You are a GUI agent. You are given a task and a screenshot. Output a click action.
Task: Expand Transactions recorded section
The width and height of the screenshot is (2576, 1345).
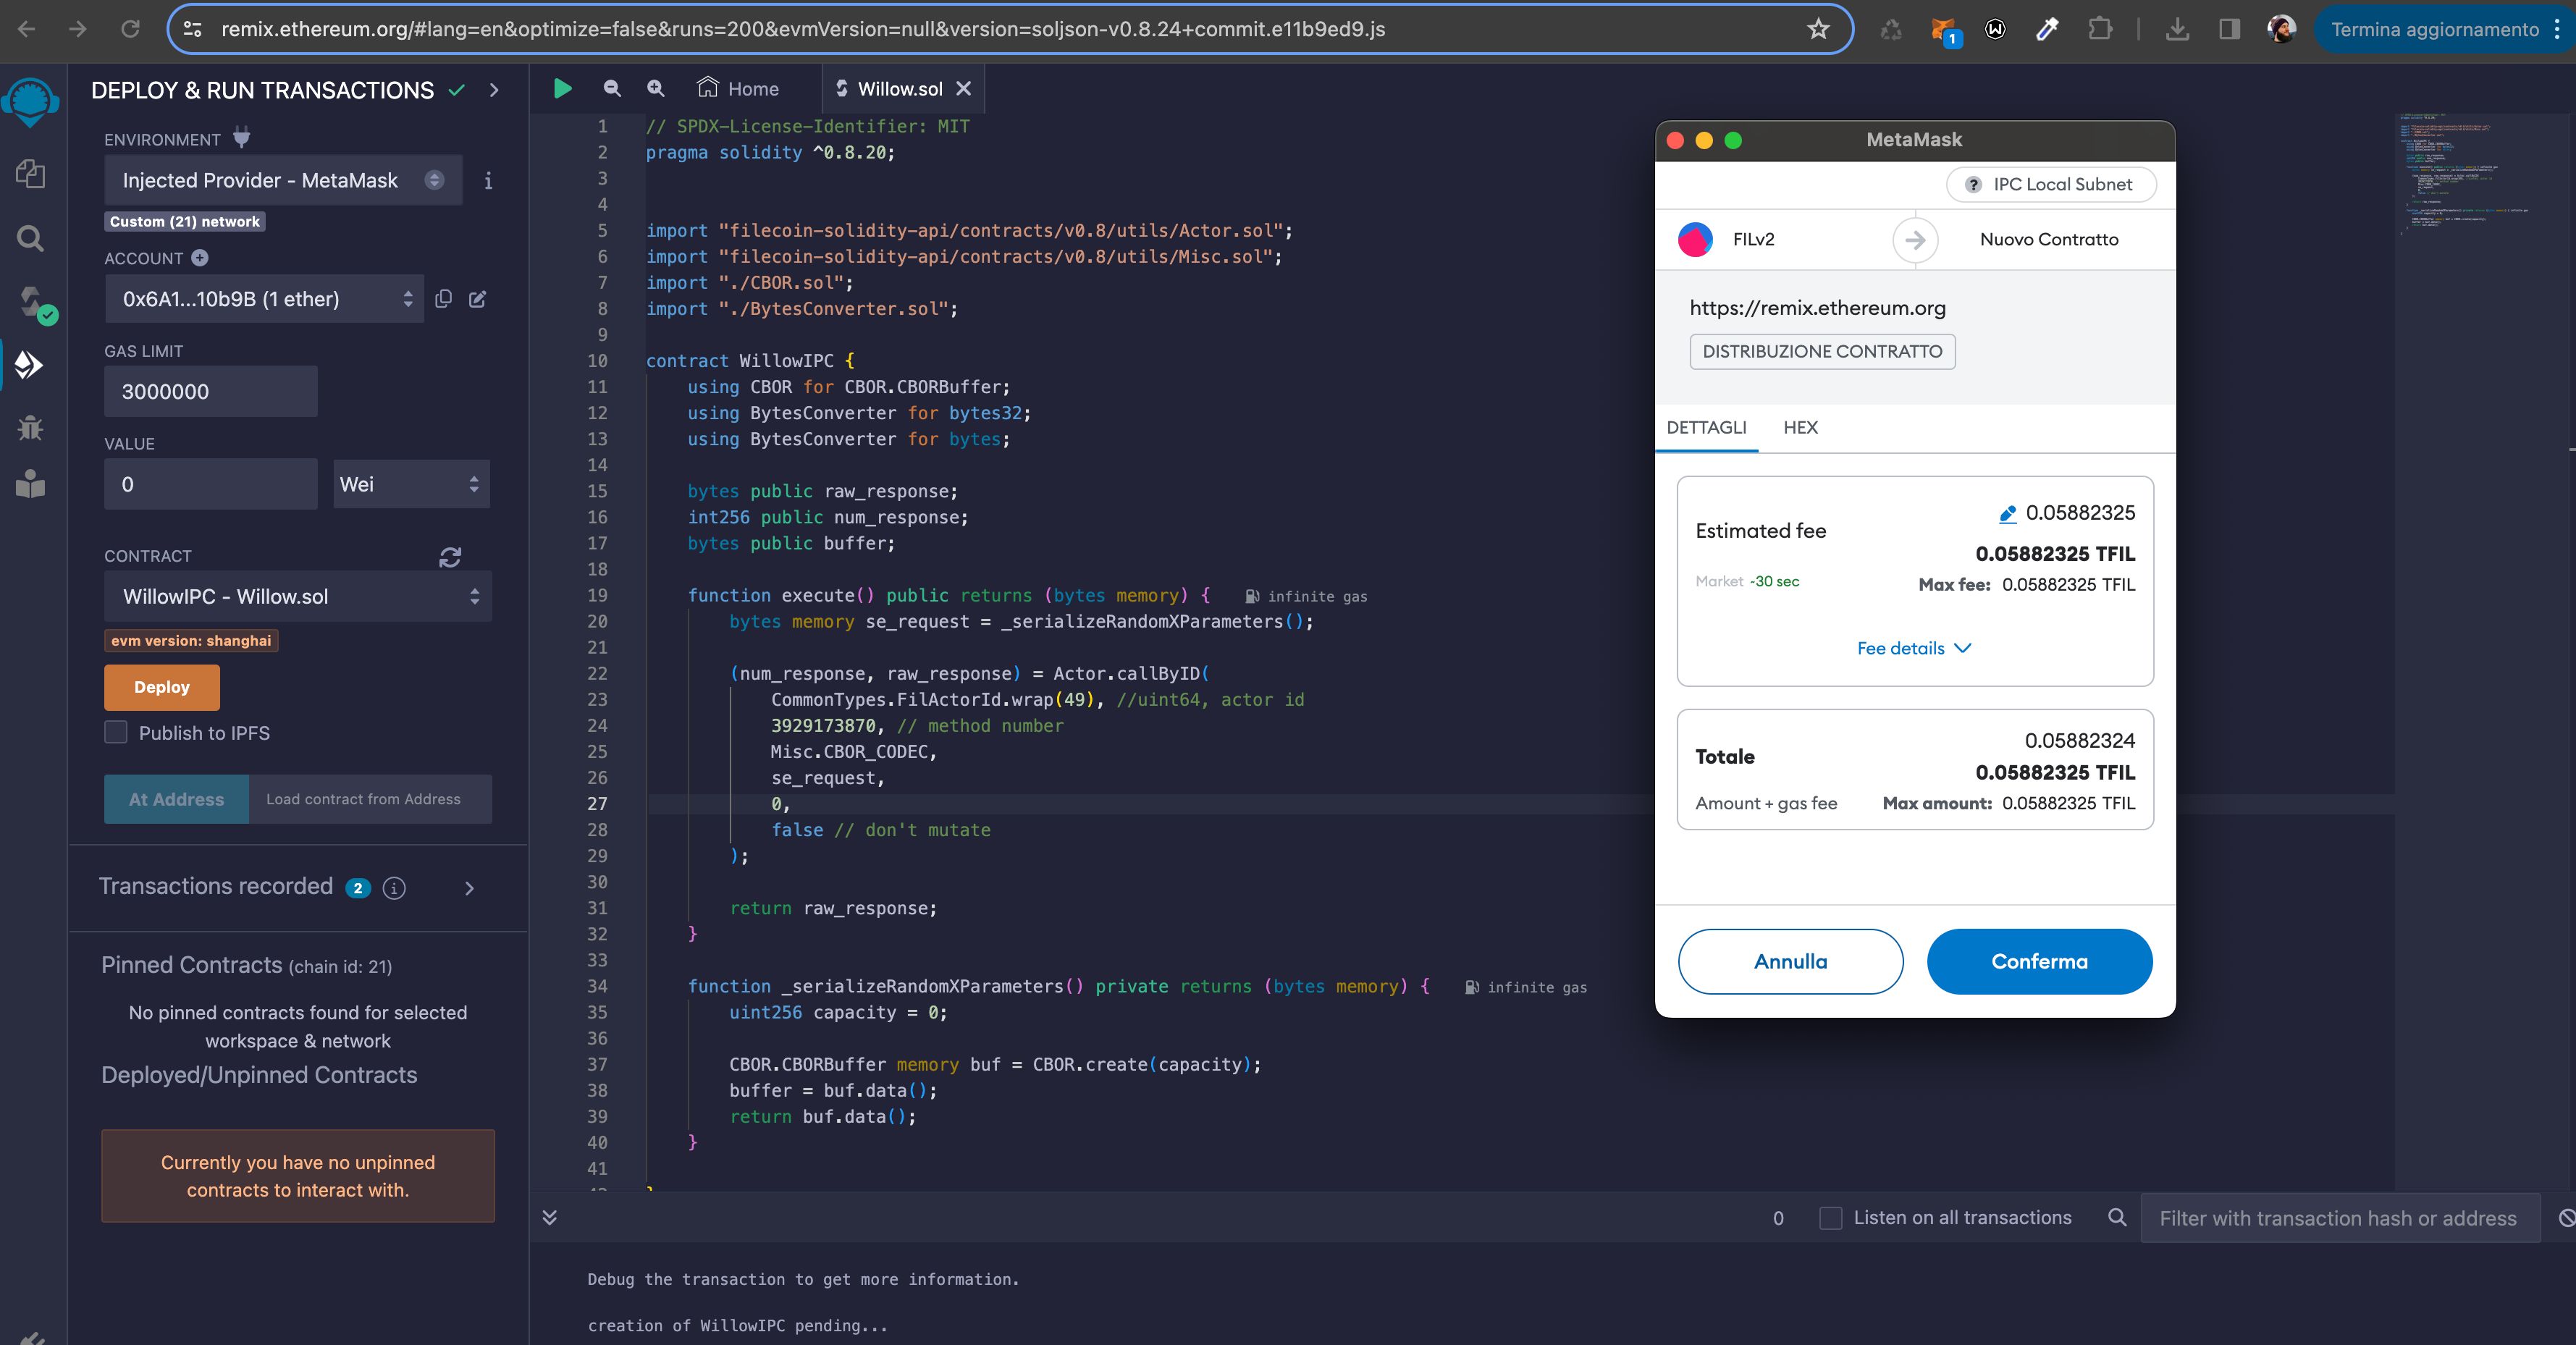point(470,888)
